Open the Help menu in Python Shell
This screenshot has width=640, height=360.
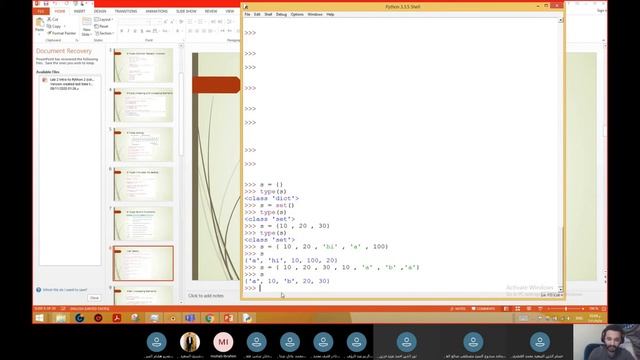(x=330, y=14)
